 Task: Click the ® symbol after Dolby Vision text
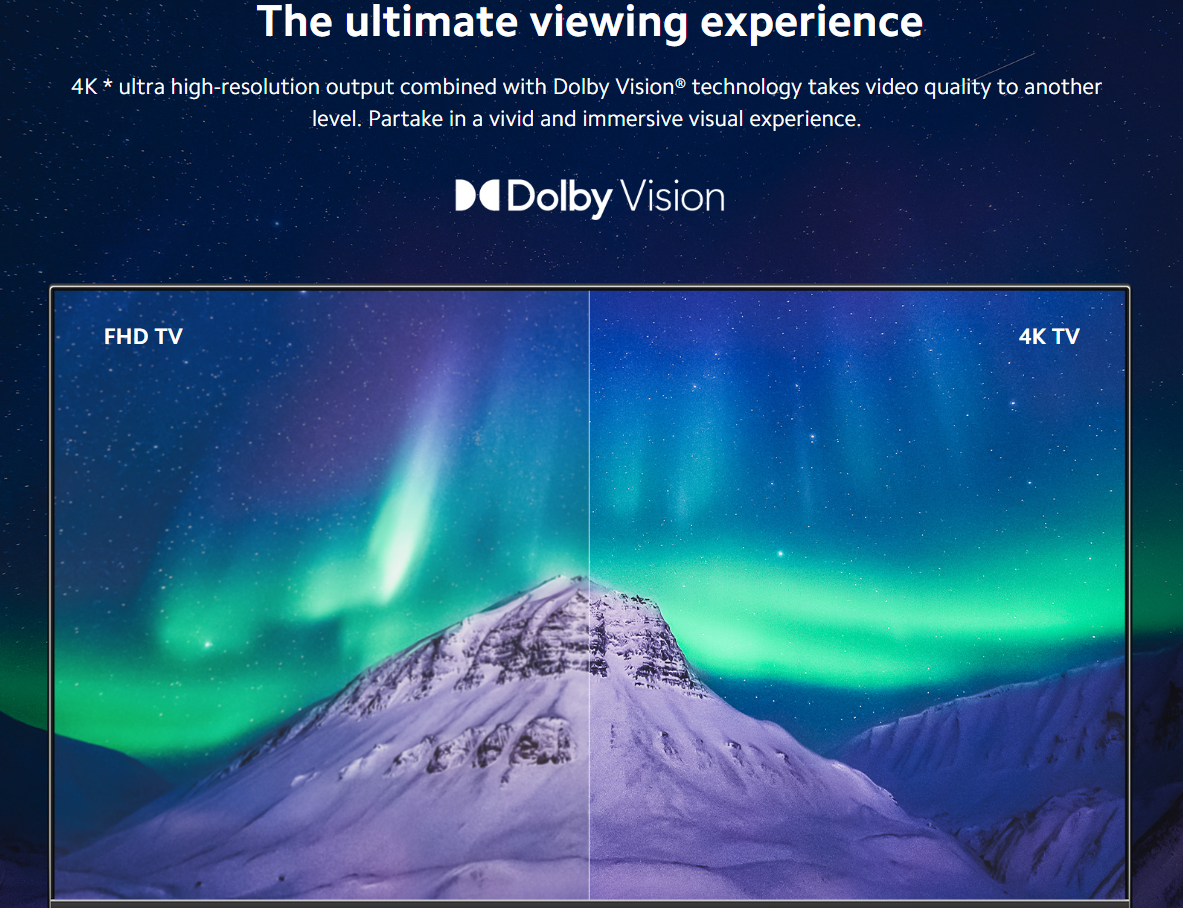point(681,83)
